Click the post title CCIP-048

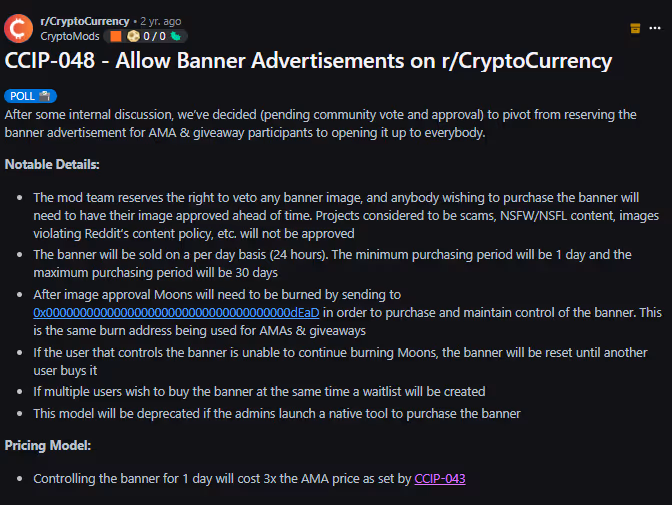[x=308, y=61]
